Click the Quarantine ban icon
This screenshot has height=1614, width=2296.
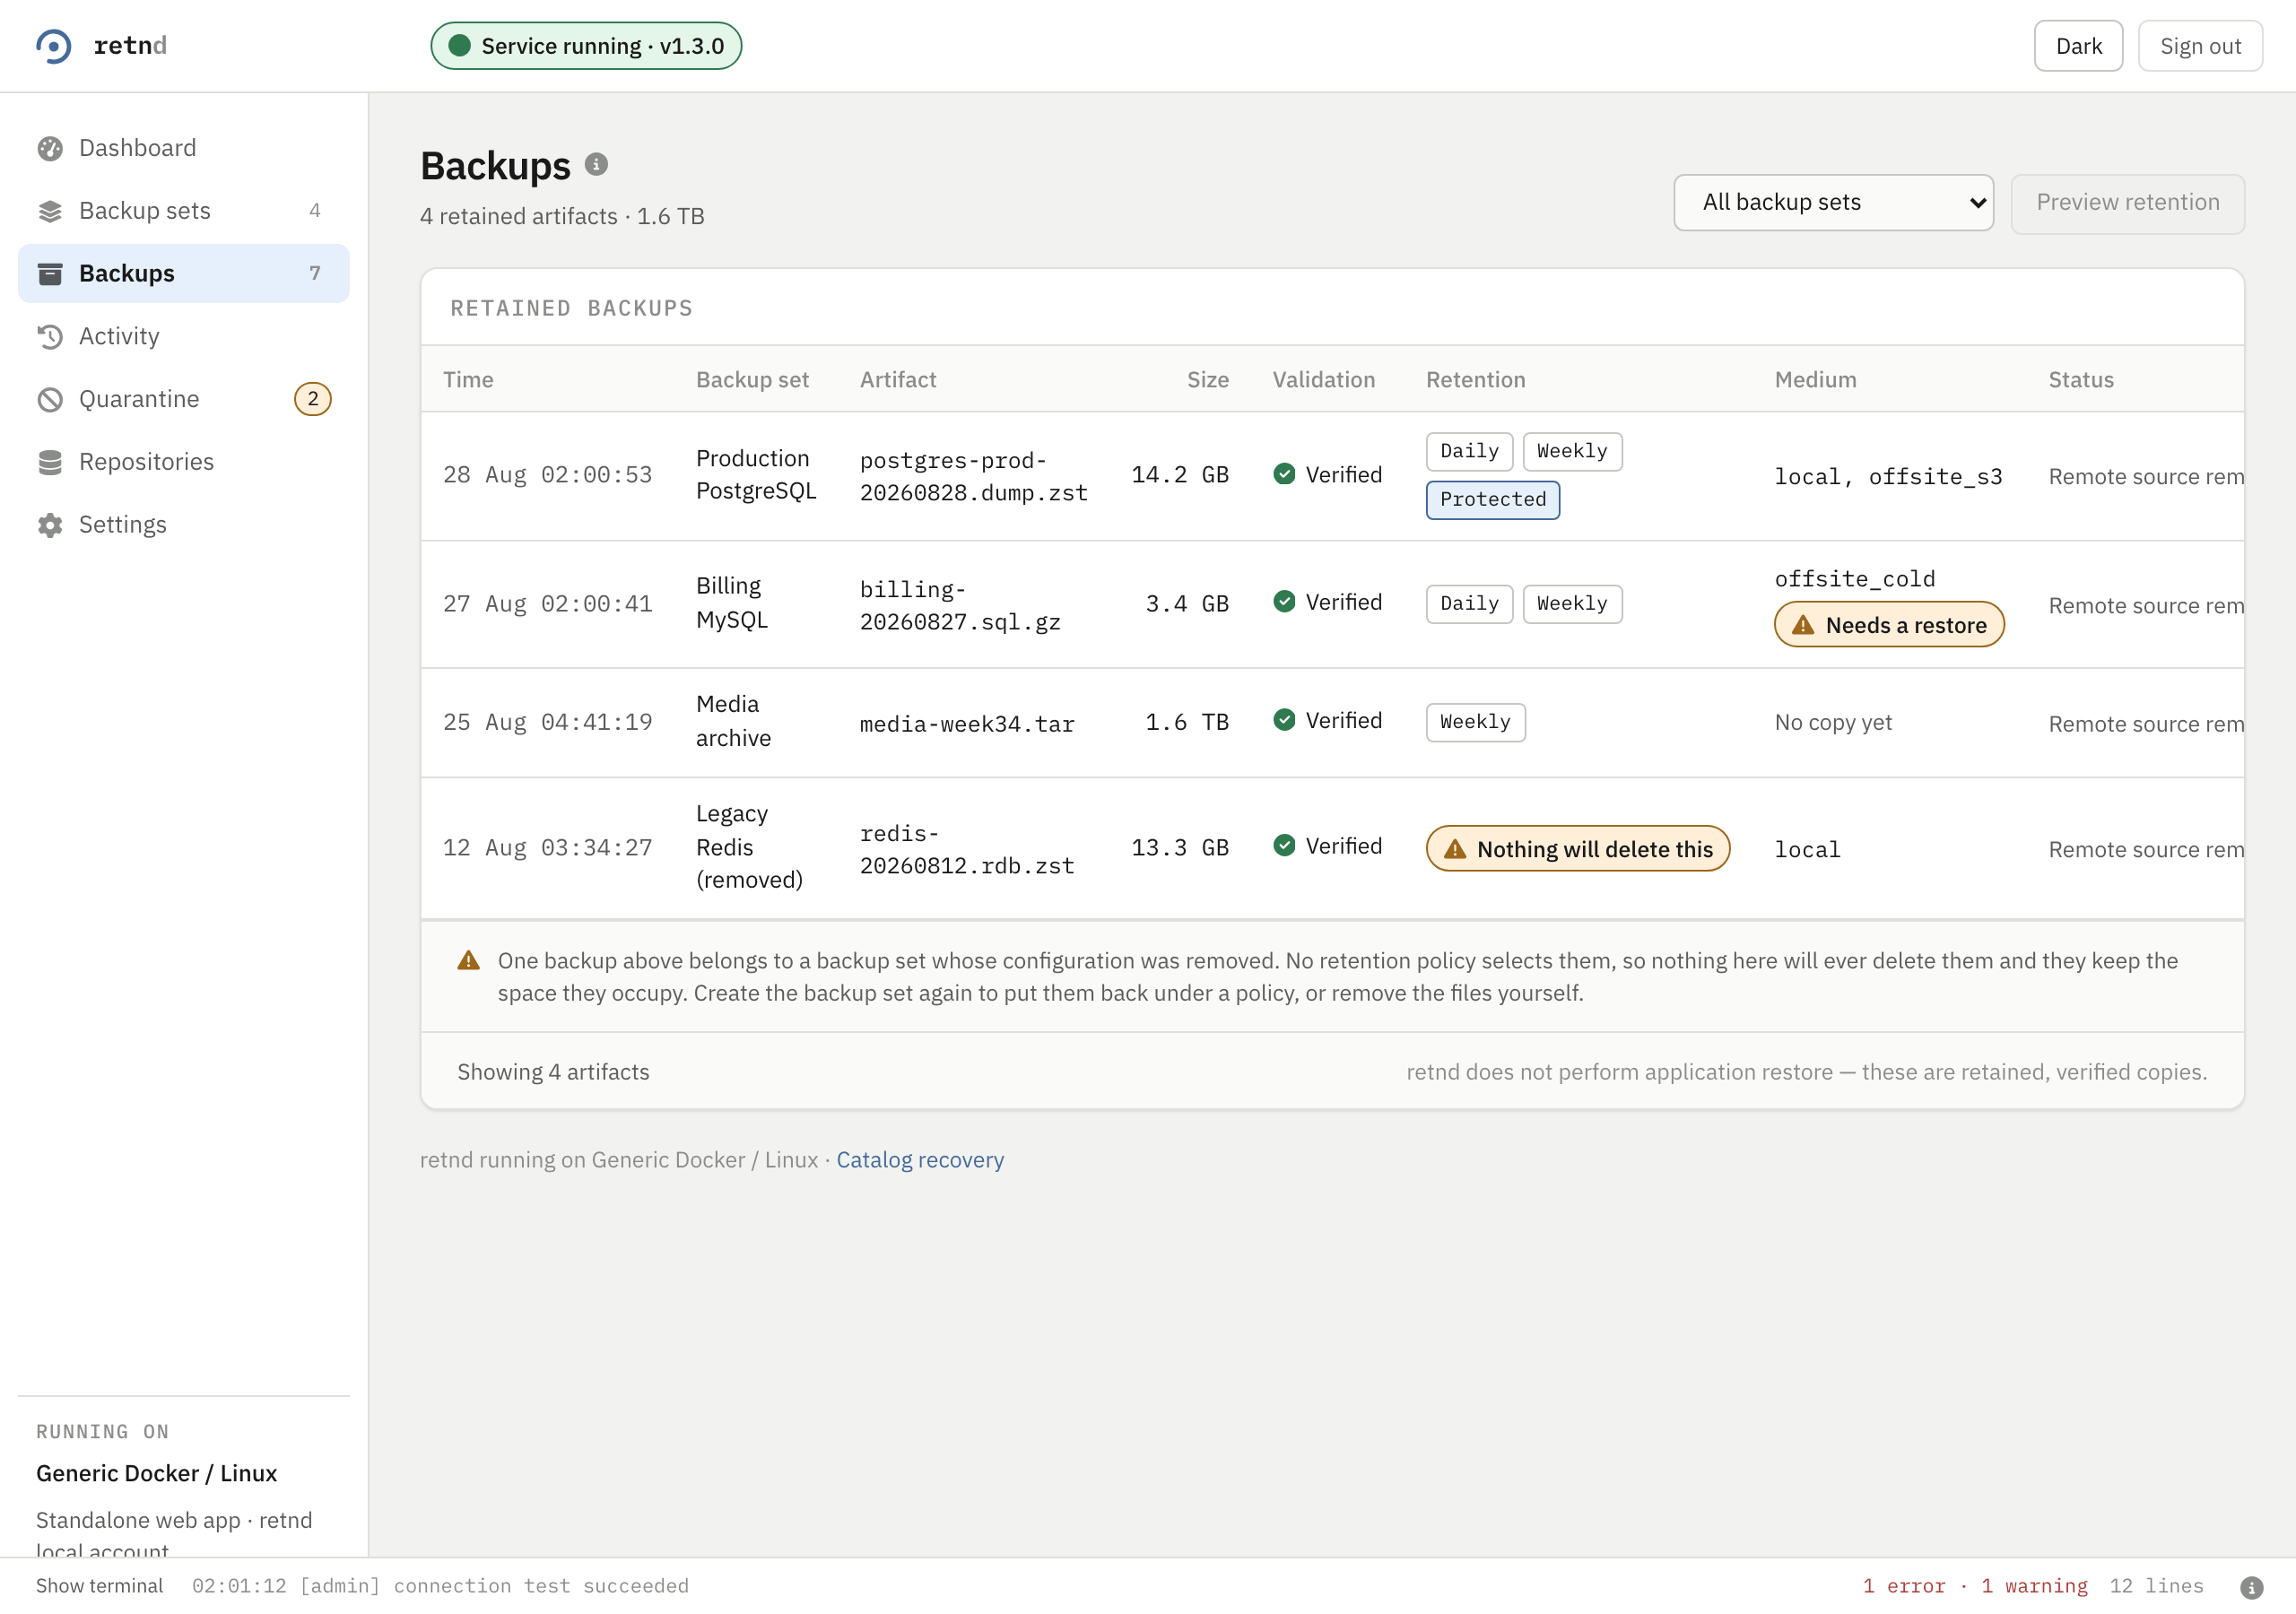[50, 399]
